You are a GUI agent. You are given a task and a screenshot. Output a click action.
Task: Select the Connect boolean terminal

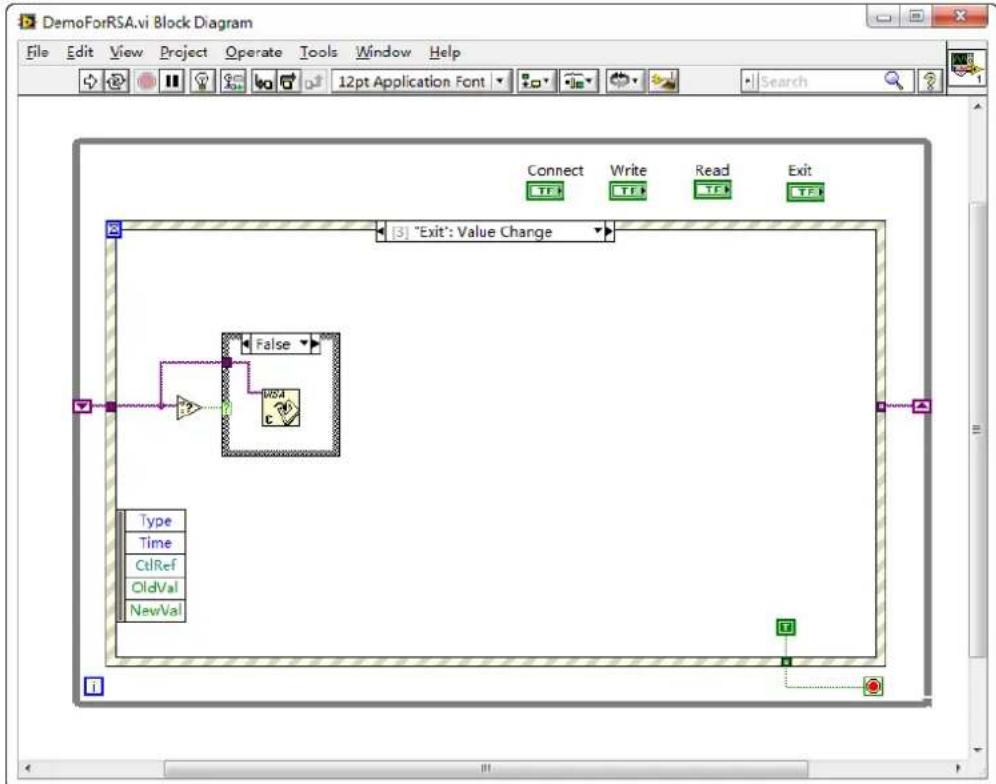pyautogui.click(x=545, y=191)
